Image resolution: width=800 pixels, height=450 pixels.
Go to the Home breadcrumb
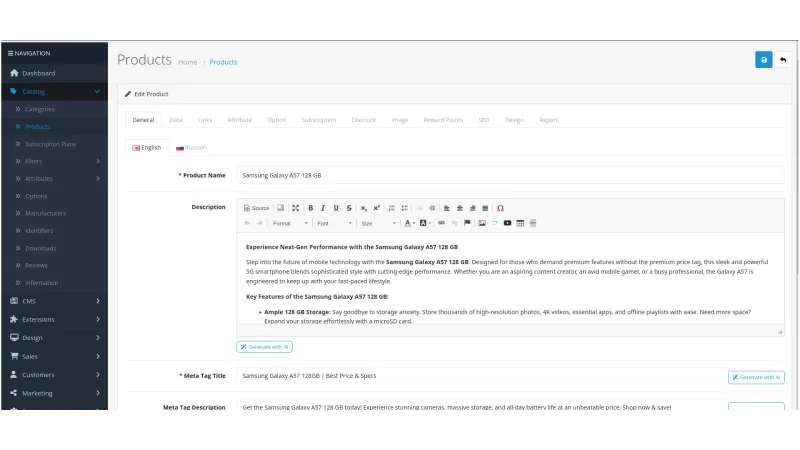187,62
